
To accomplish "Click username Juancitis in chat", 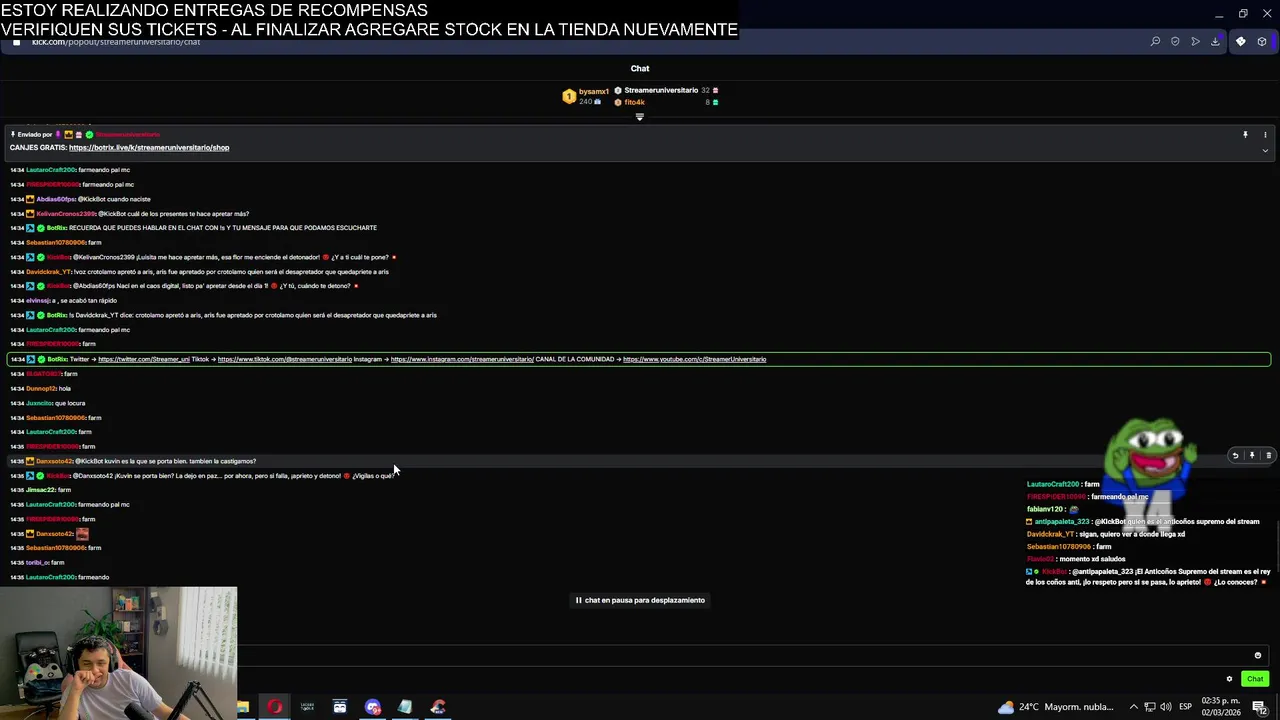I will point(40,403).
